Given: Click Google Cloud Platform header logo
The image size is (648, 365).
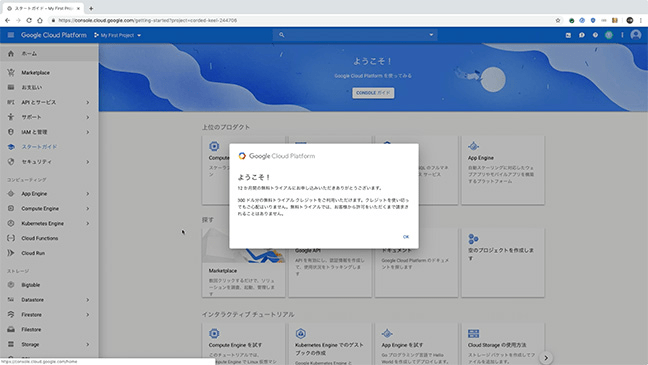Looking at the screenshot, I should pyautogui.click(x=54, y=35).
